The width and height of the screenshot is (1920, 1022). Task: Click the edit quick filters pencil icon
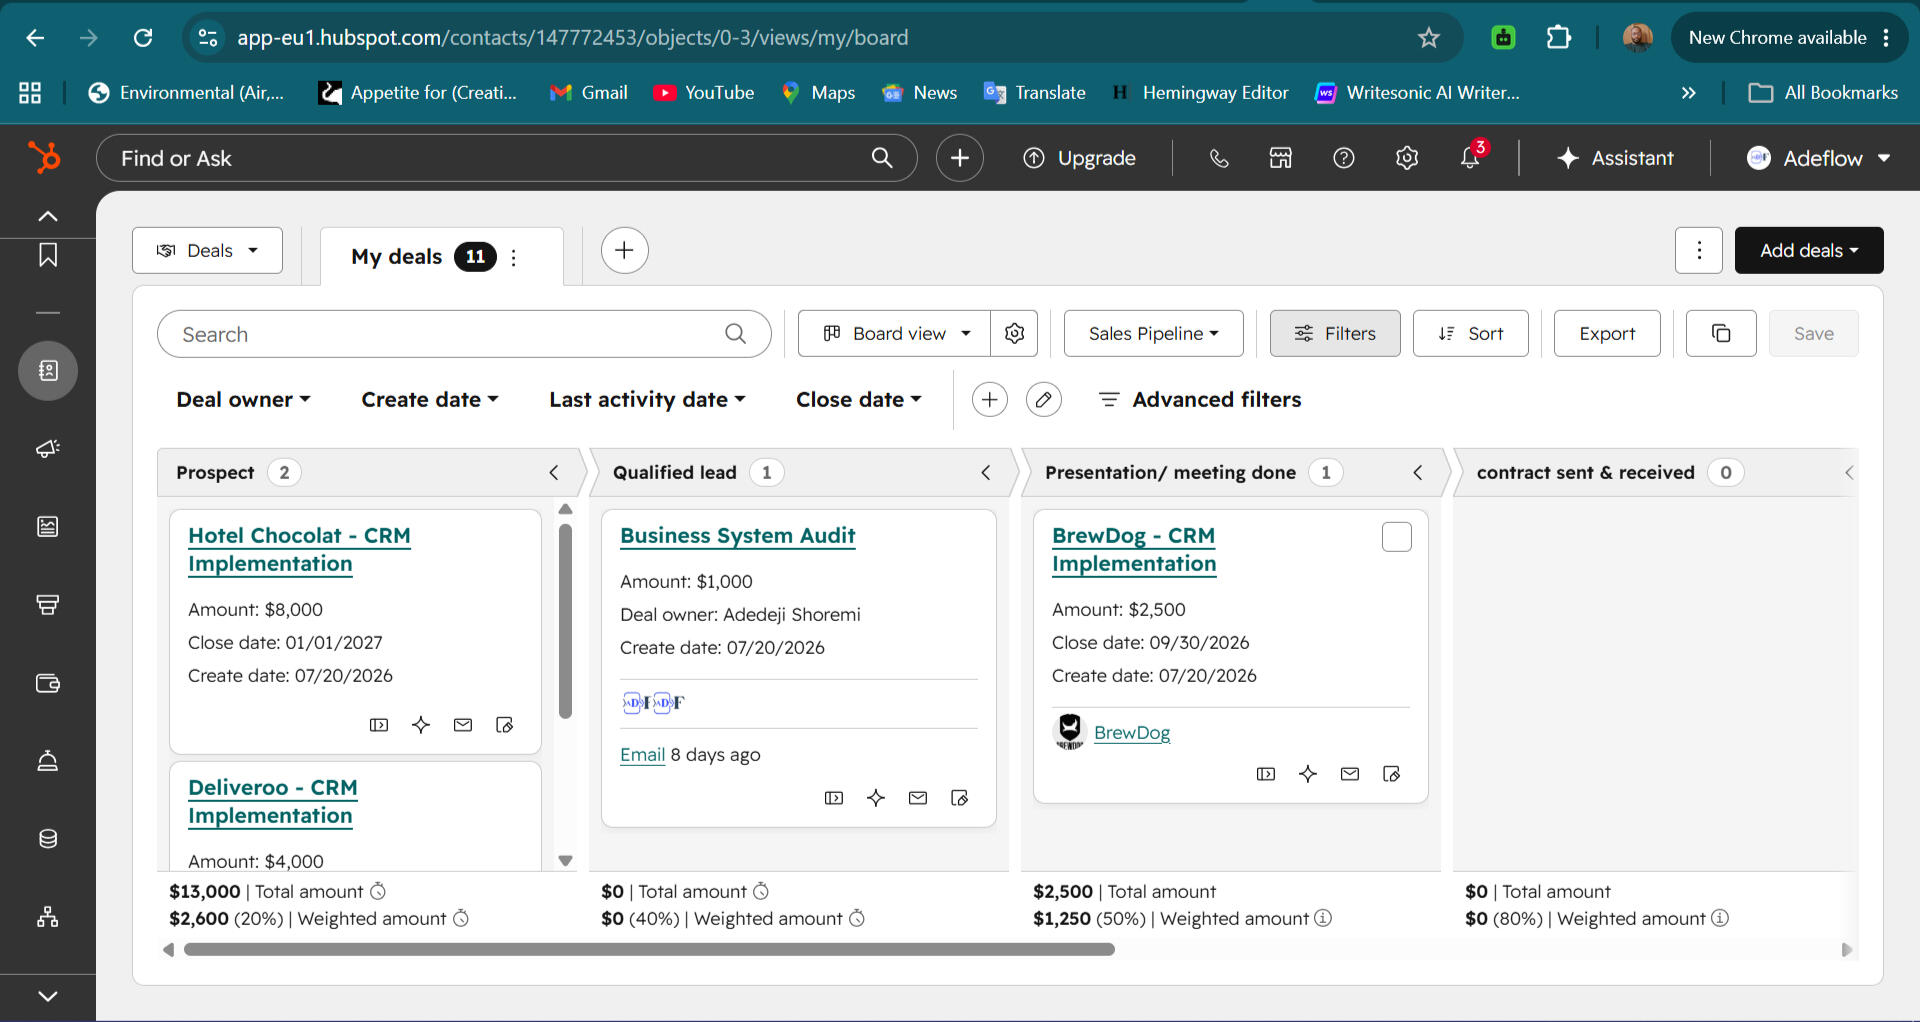[x=1043, y=399]
